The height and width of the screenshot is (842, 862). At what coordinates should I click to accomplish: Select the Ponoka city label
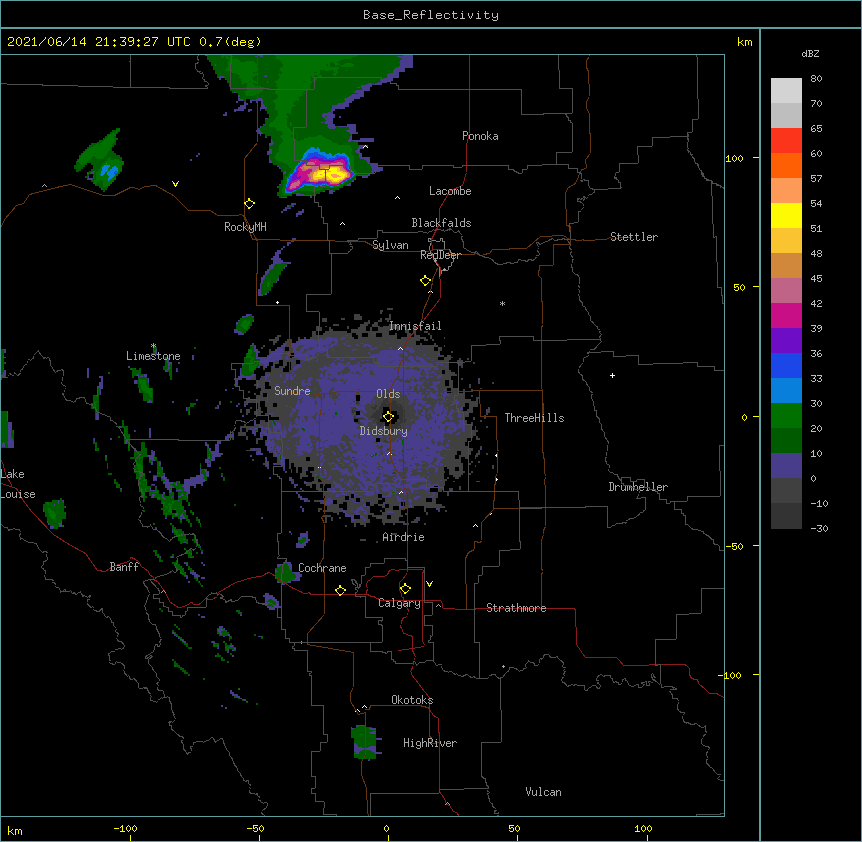480,136
